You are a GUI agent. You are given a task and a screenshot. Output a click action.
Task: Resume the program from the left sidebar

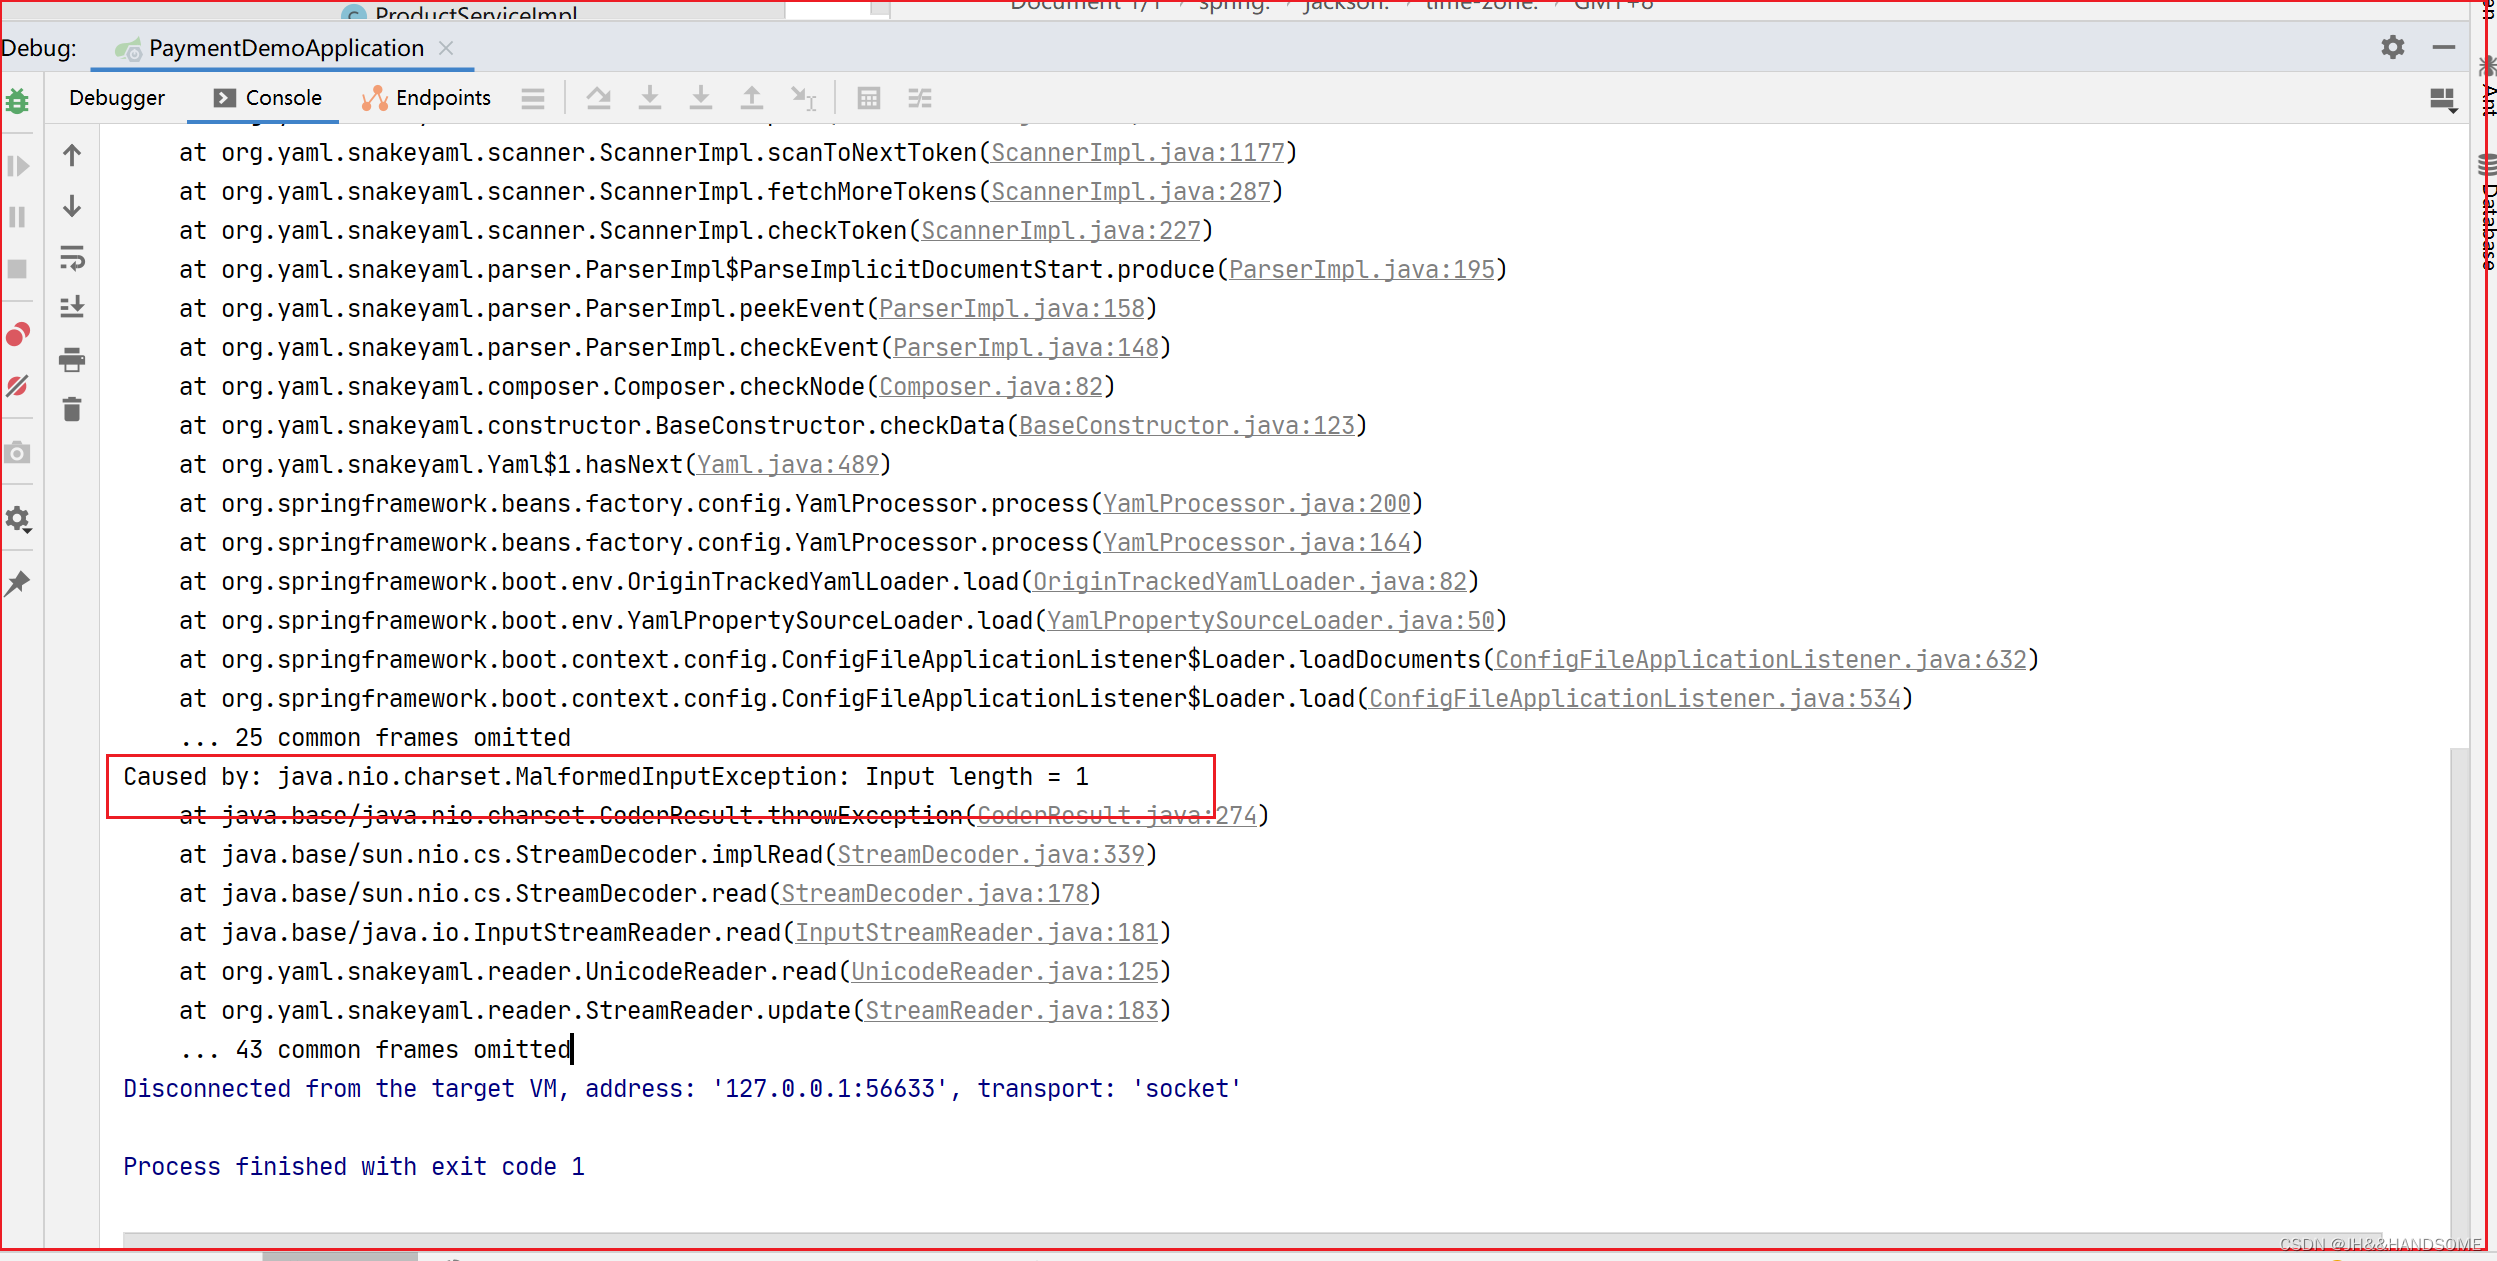point(17,165)
